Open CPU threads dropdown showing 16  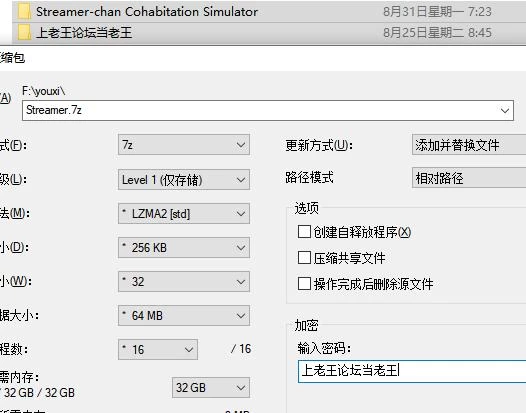point(158,350)
